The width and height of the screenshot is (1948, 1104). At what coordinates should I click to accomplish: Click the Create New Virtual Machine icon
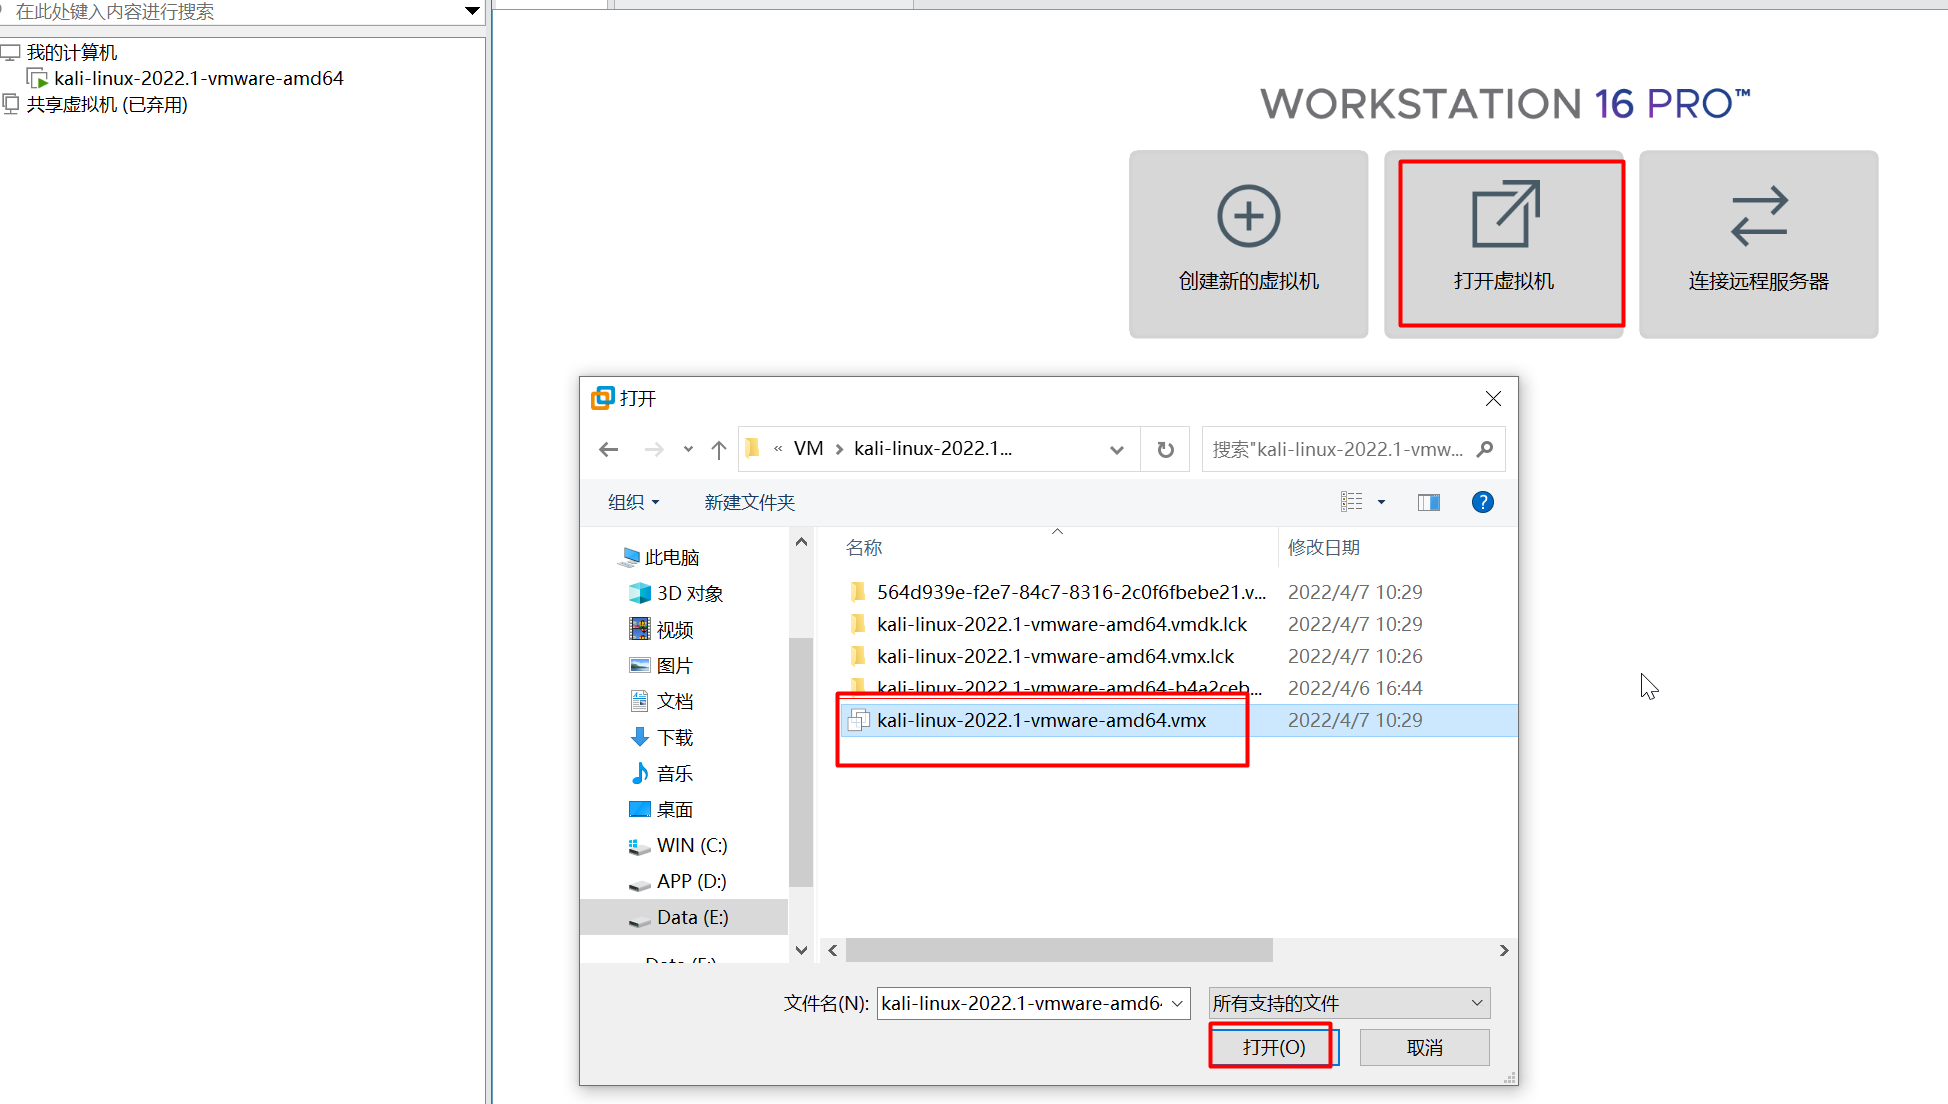click(1248, 216)
